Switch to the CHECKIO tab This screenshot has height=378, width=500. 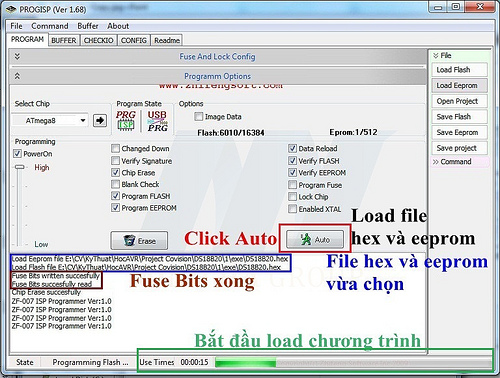tap(98, 41)
